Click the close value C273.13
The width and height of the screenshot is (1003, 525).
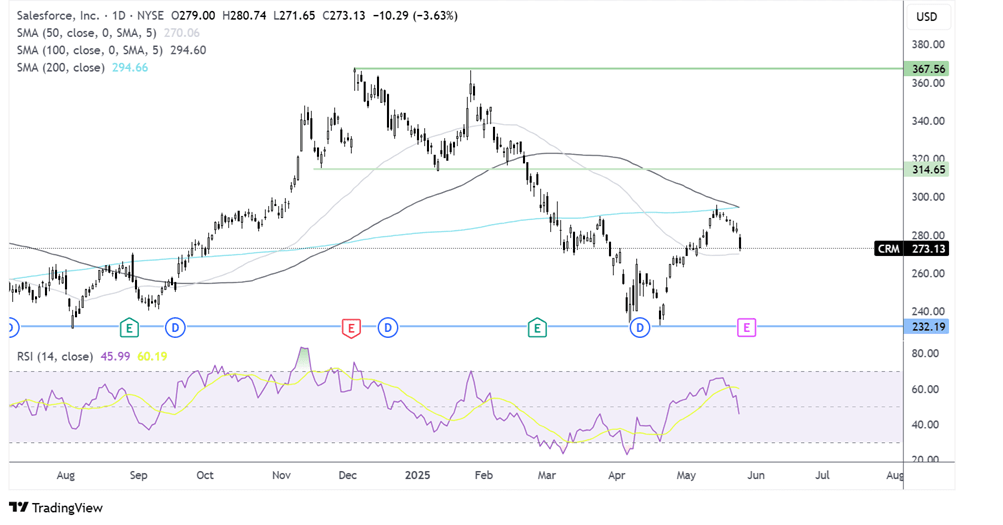tap(344, 15)
